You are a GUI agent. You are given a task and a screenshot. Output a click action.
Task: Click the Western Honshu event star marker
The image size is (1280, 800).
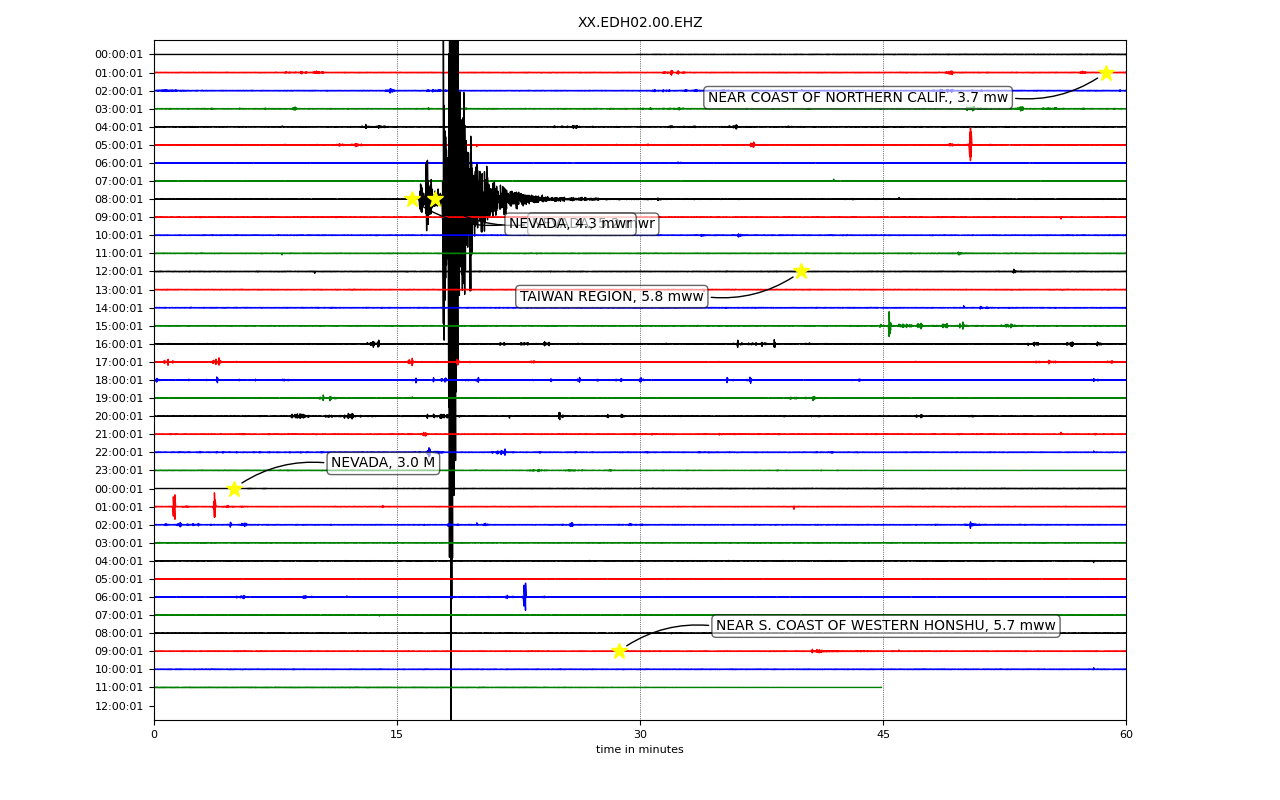tap(619, 651)
